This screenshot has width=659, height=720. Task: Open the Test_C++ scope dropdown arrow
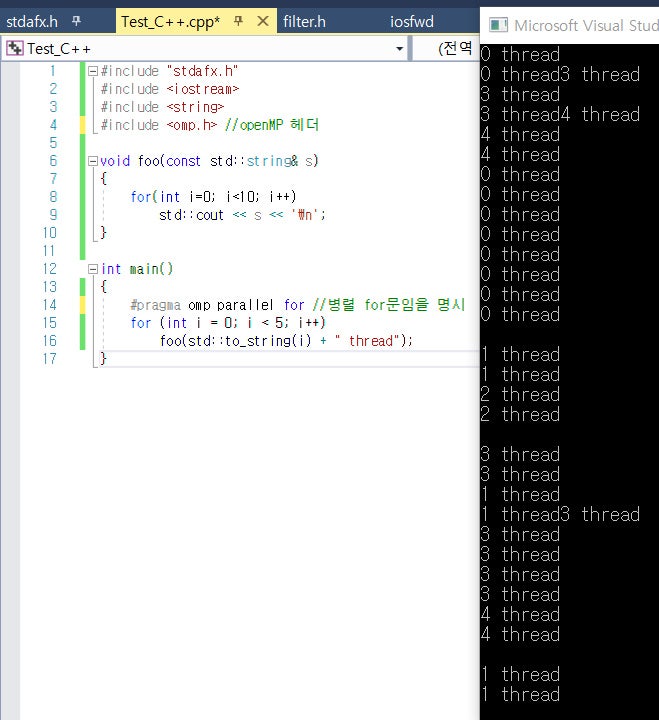400,49
